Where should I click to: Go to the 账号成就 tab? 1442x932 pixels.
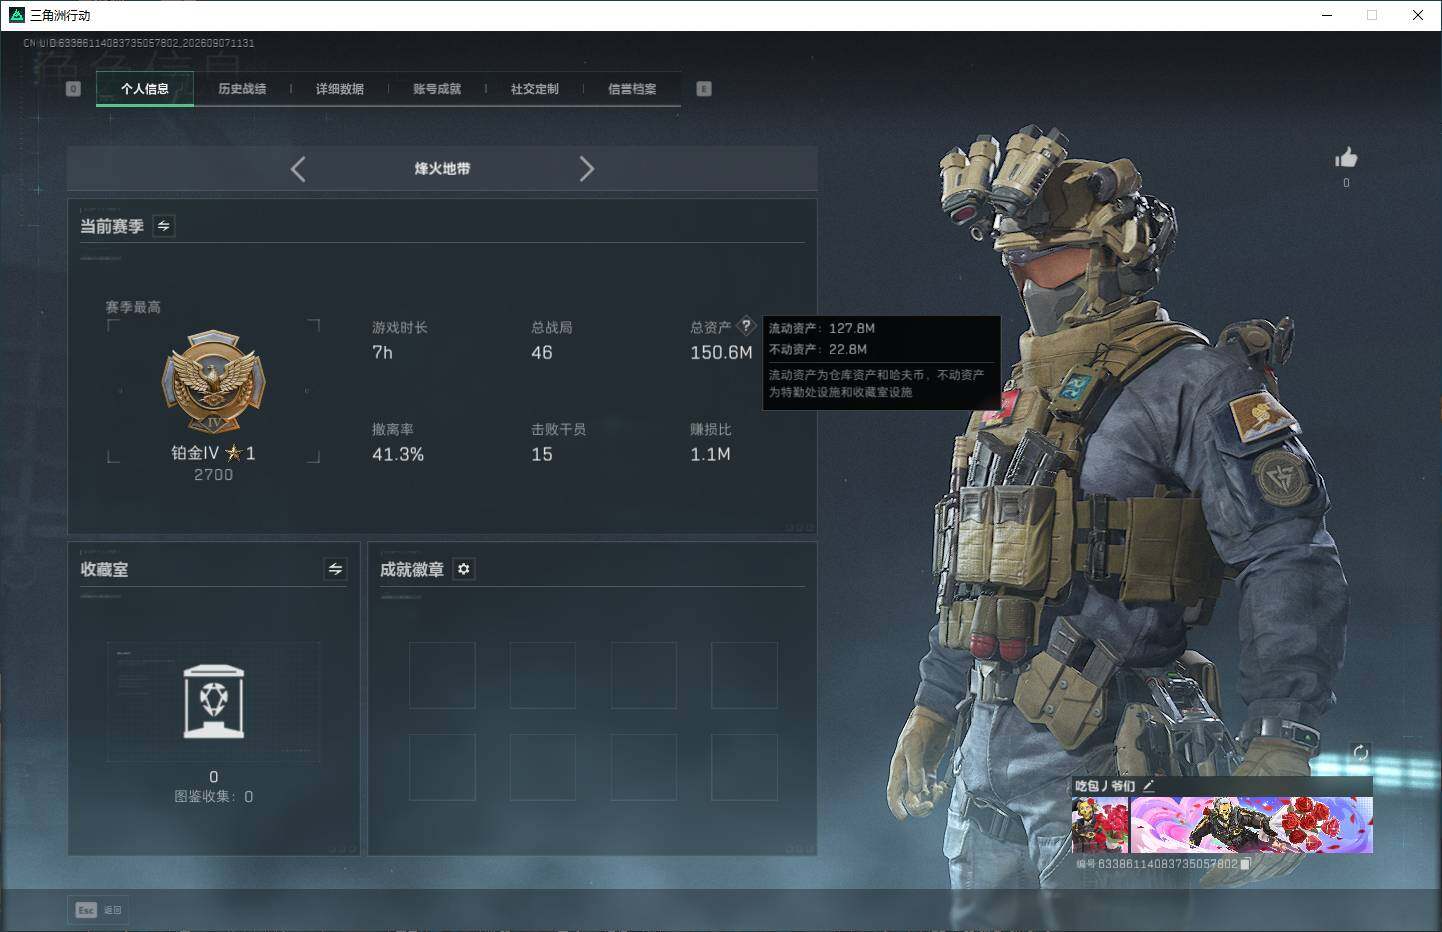pyautogui.click(x=437, y=89)
